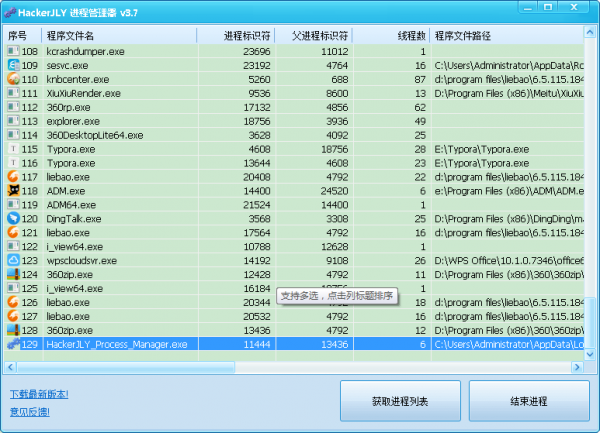Click the generic icon of ADM64.exe row 119
Viewport: 600px width, 433px height.
coord(13,205)
